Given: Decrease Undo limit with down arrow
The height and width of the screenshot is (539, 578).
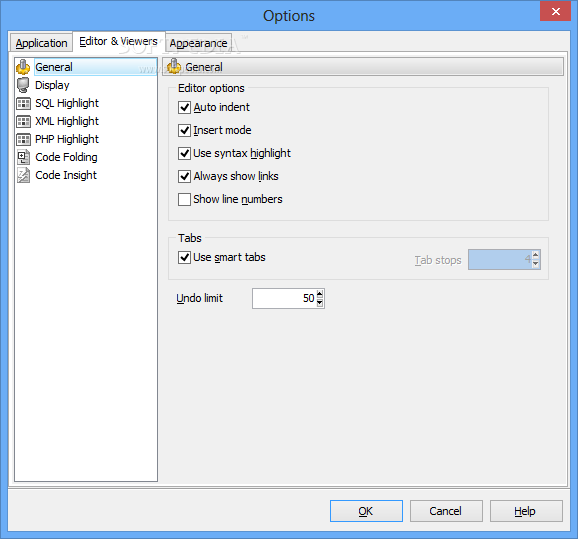Looking at the screenshot, I should (x=320, y=303).
